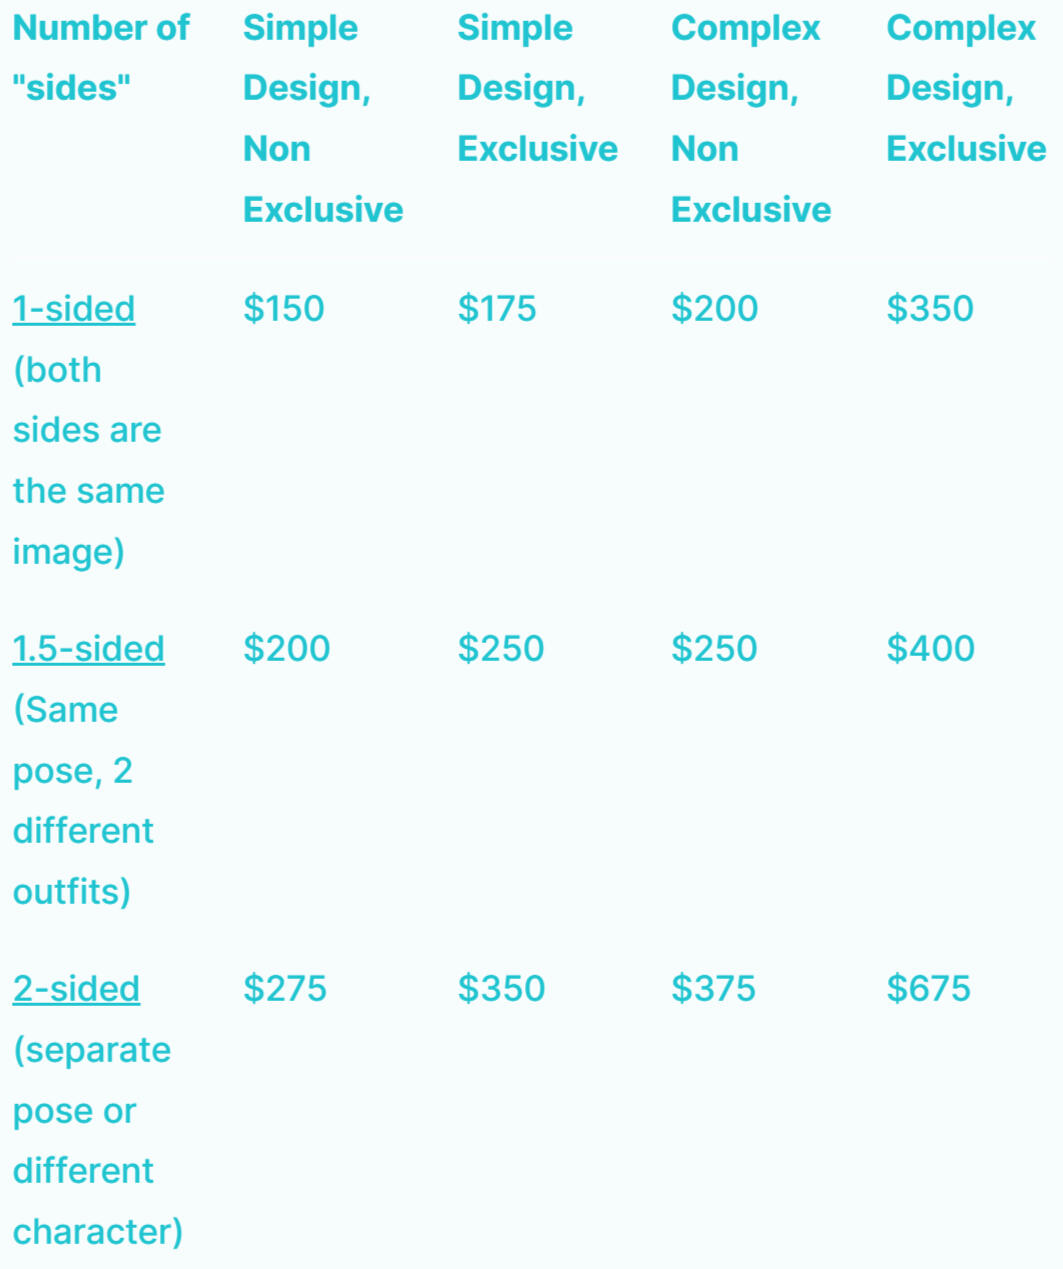1063x1269 pixels.
Task: Click the $350 price in the 1-sided row
Action: tap(929, 309)
